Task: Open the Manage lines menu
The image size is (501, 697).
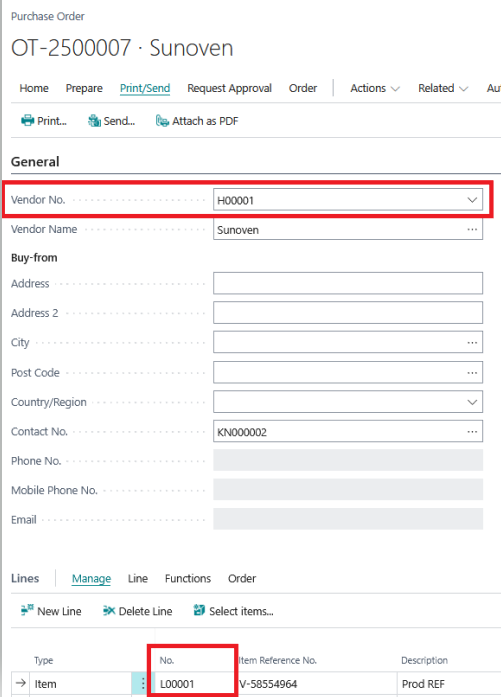Action: [x=91, y=578]
